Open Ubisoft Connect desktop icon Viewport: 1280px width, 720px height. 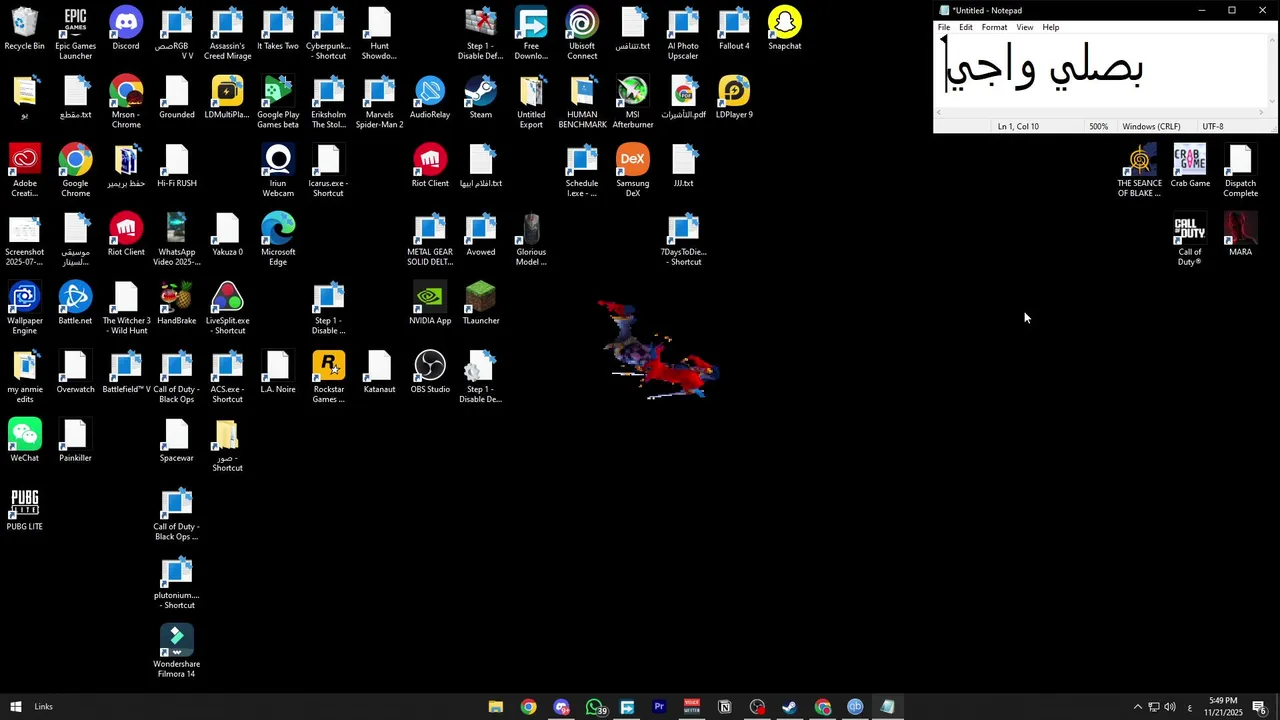pyautogui.click(x=582, y=33)
